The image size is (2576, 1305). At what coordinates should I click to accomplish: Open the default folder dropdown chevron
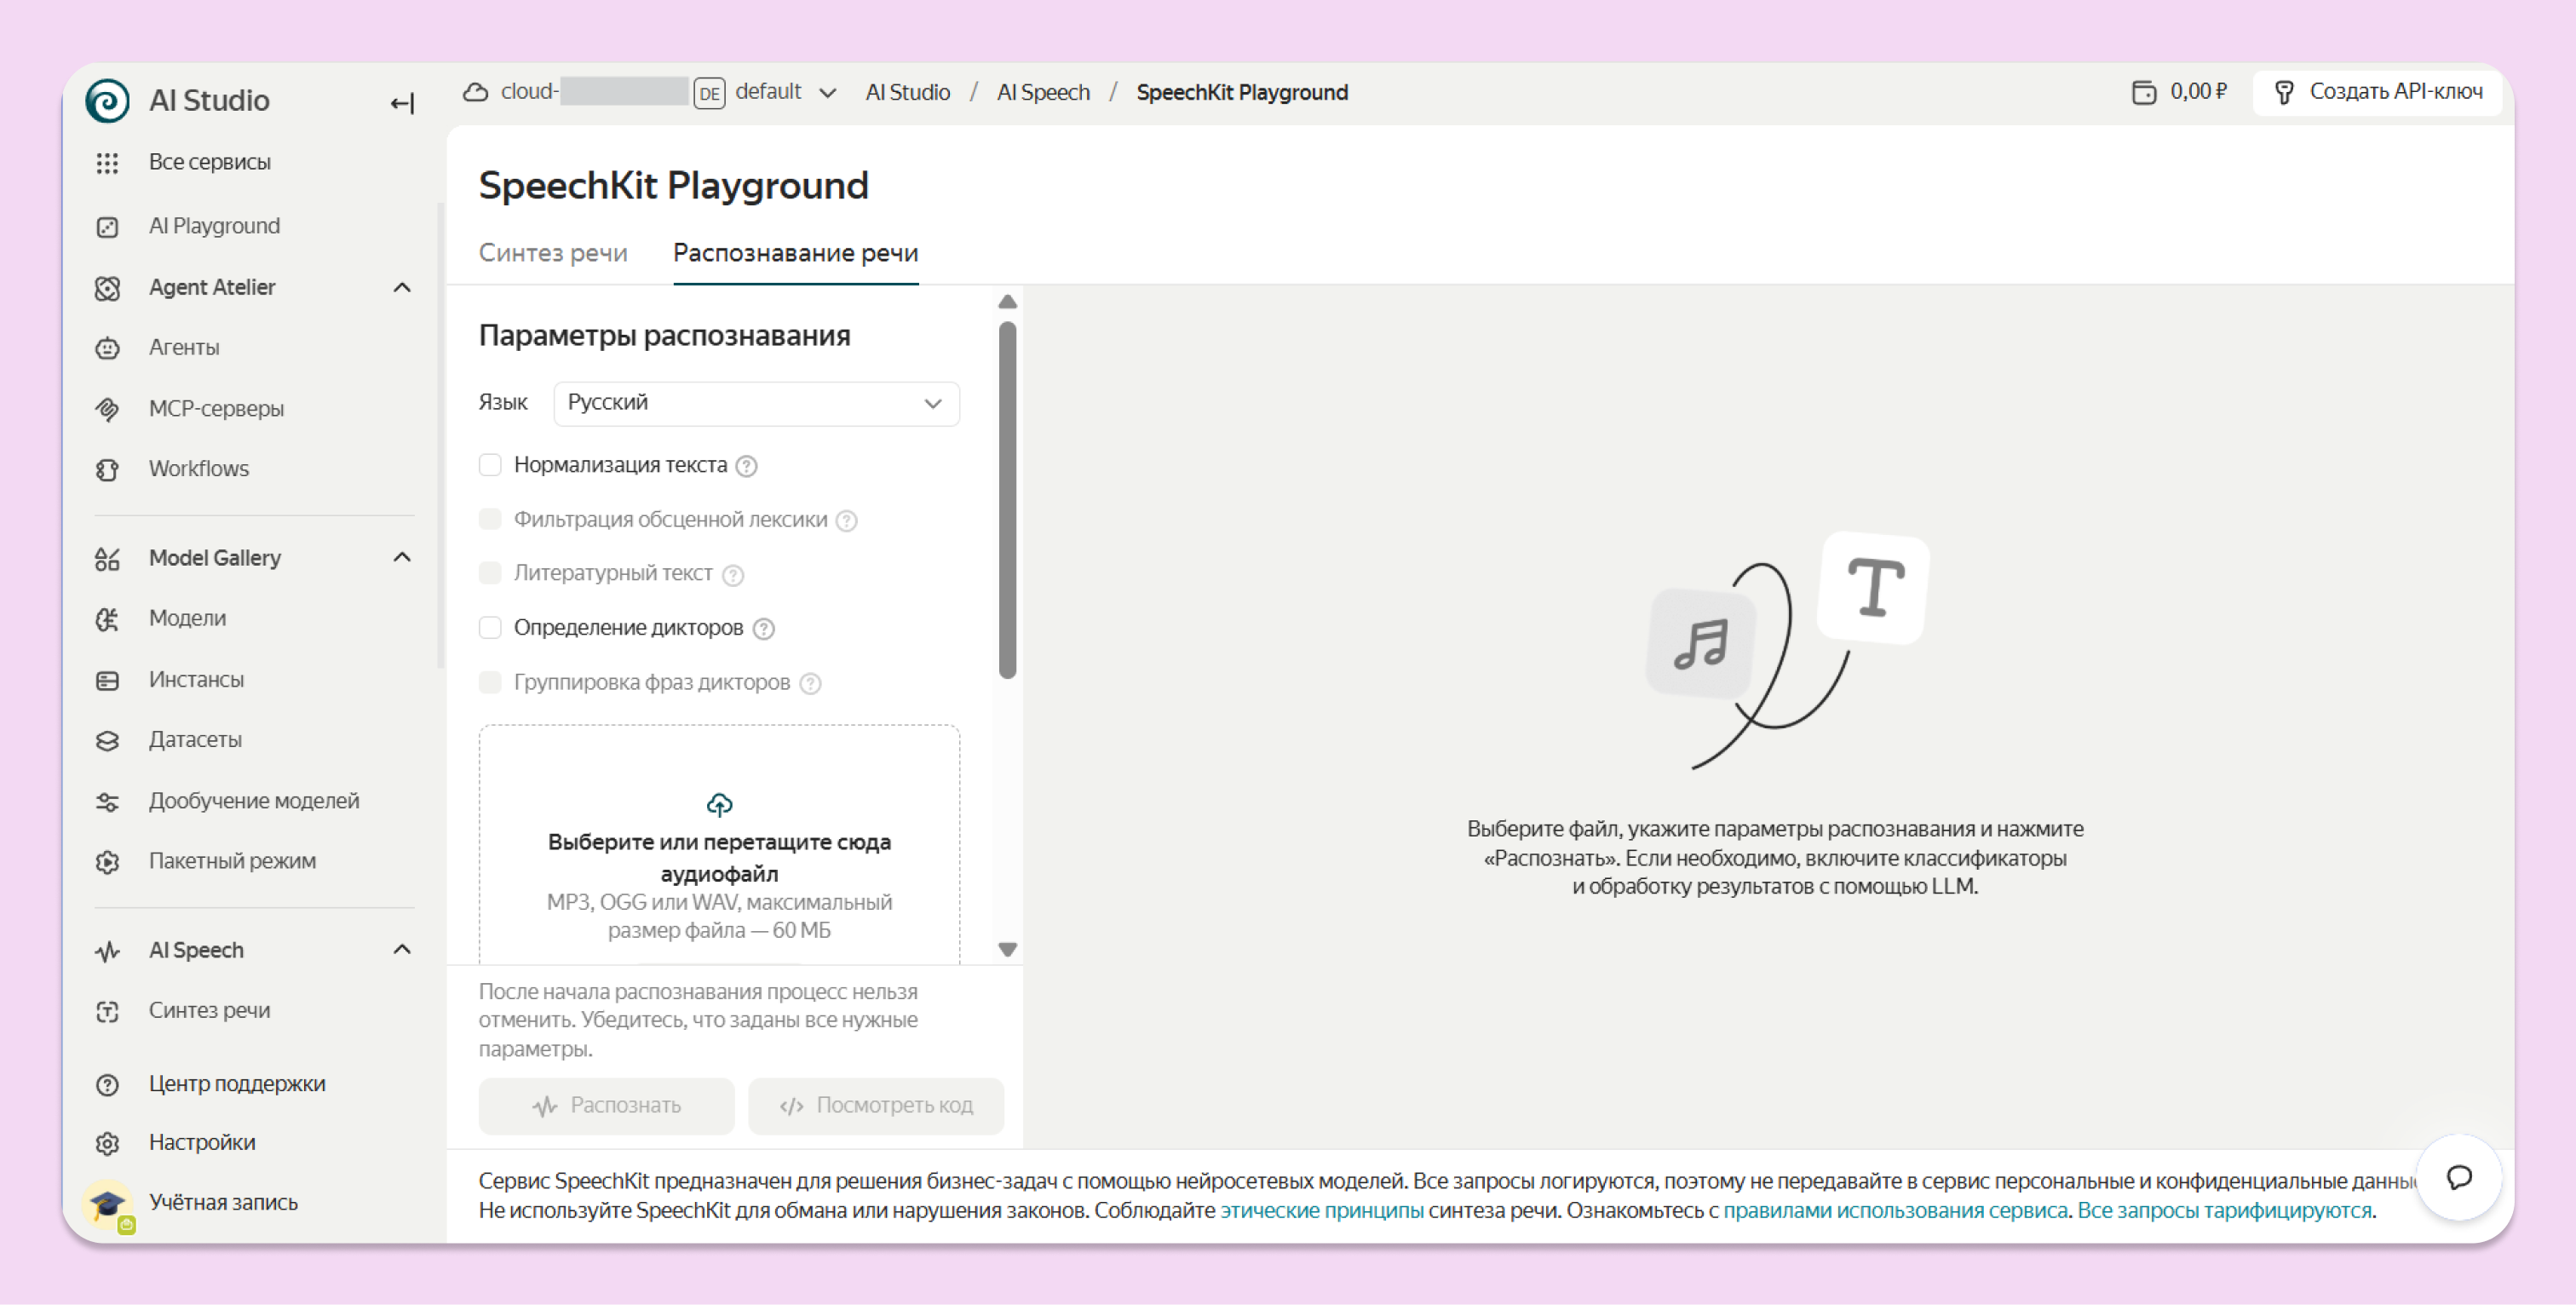[x=827, y=93]
